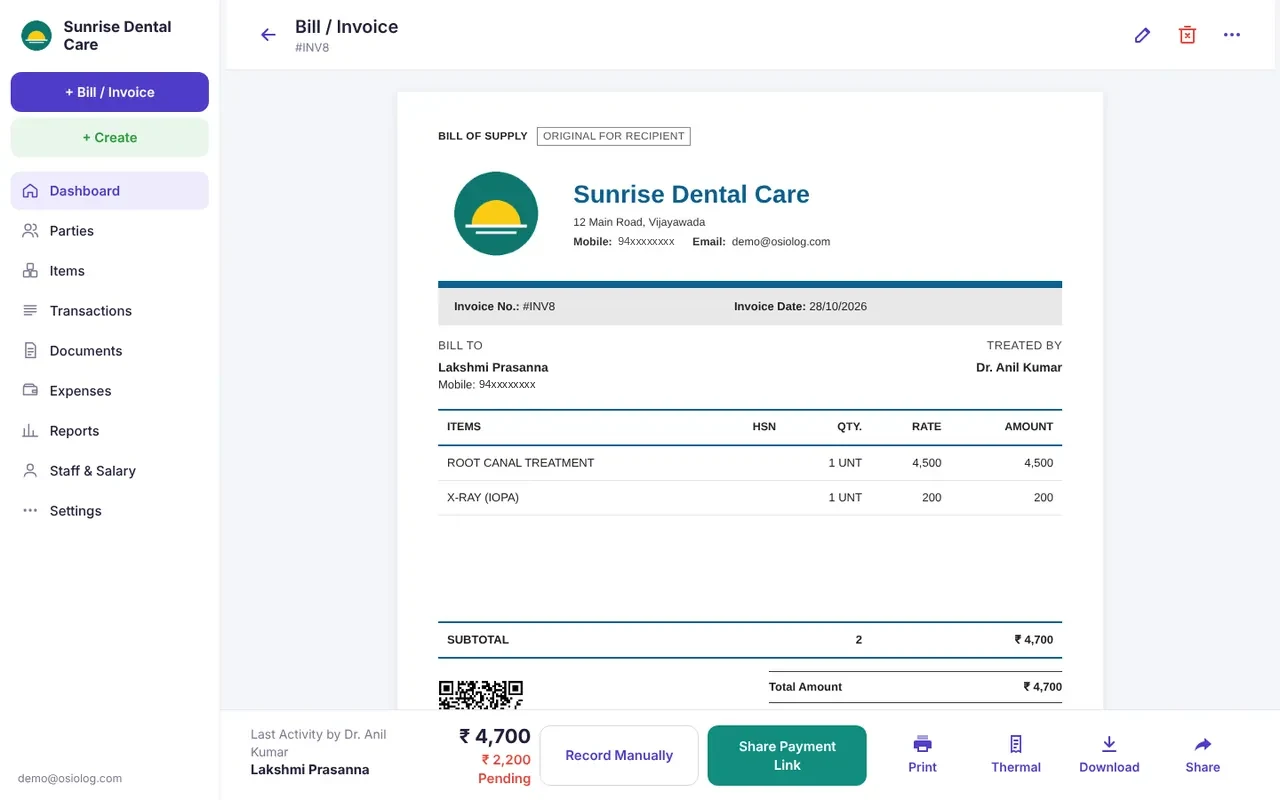Viewport: 1280px width, 800px height.
Task: Choose Thermal print option
Action: coord(1016,755)
